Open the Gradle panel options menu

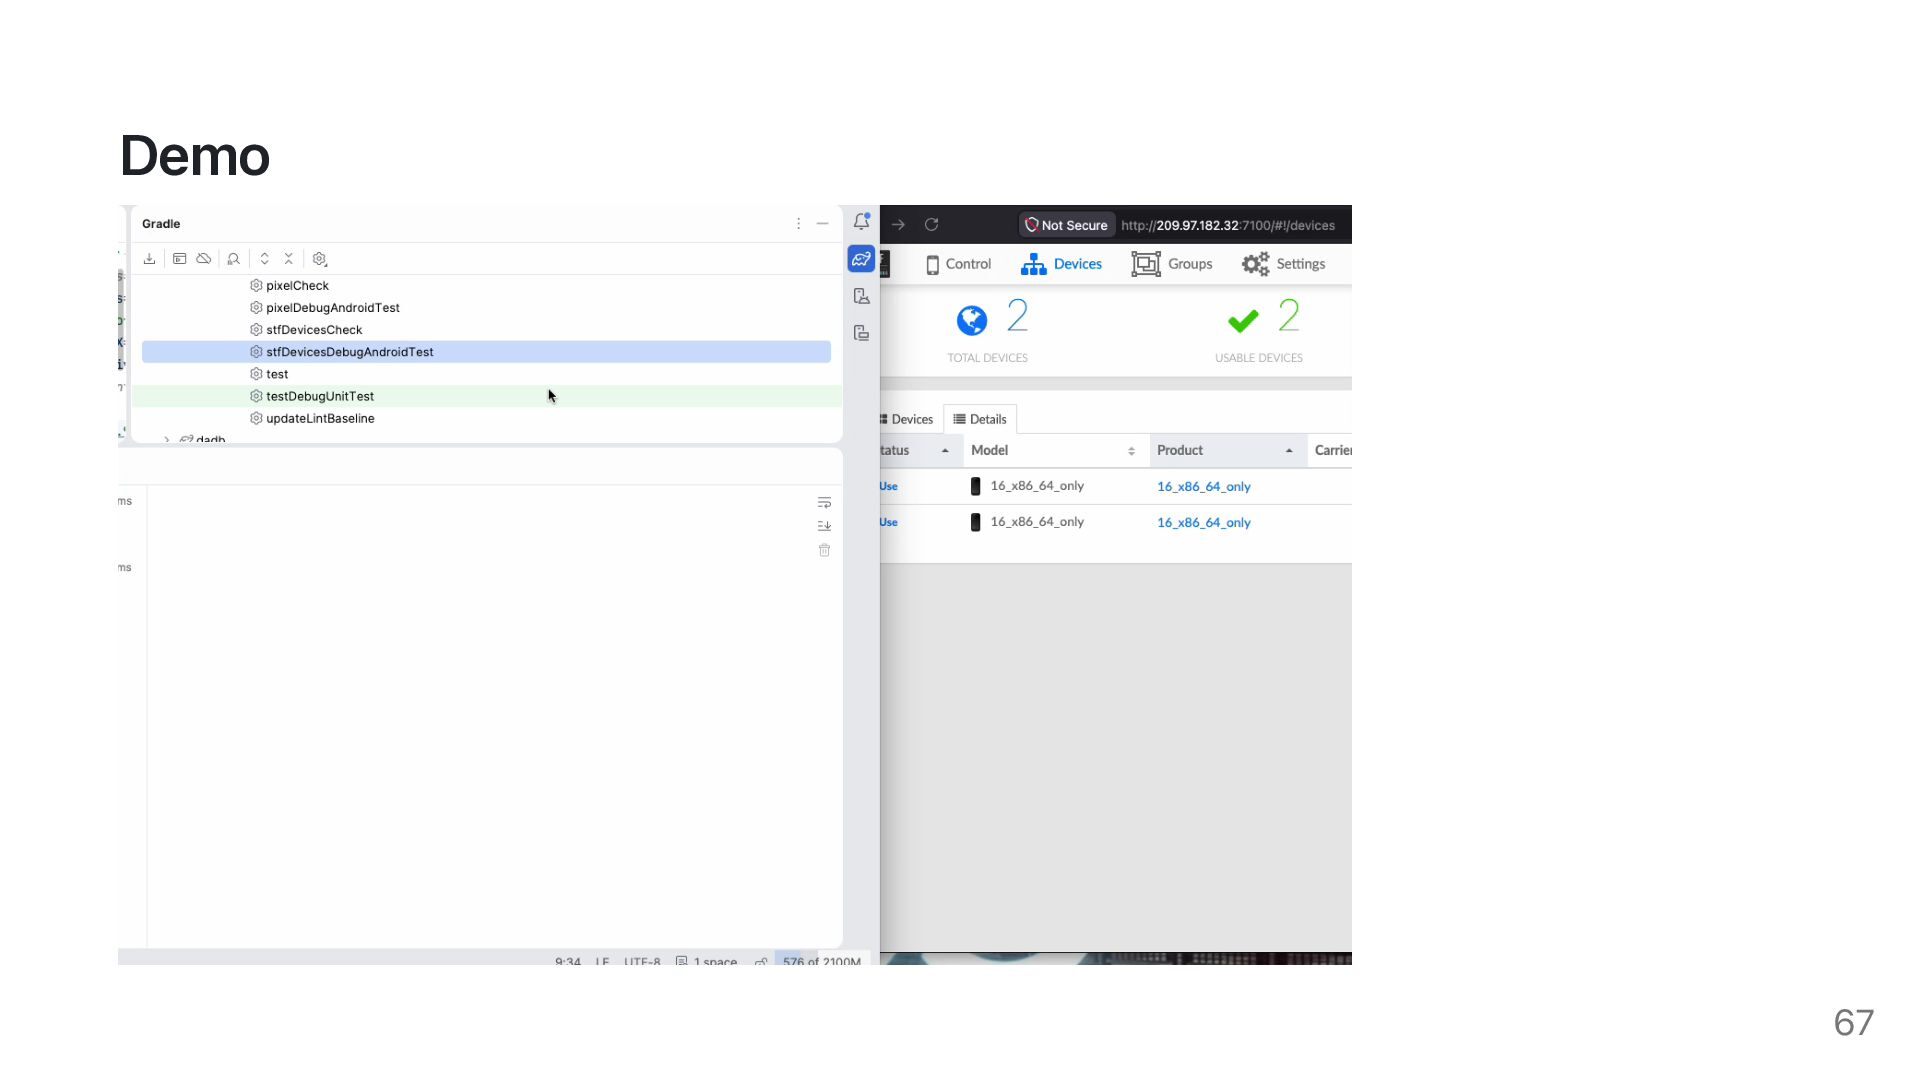tap(798, 224)
